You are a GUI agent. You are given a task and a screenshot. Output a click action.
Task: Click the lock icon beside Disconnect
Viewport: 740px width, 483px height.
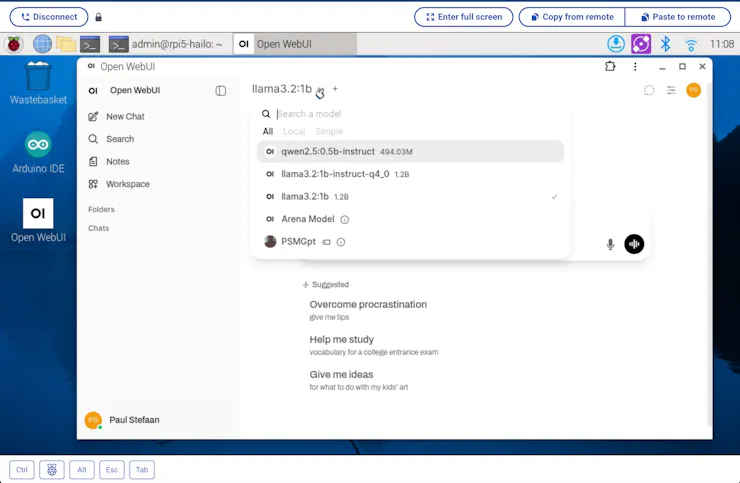pyautogui.click(x=98, y=17)
